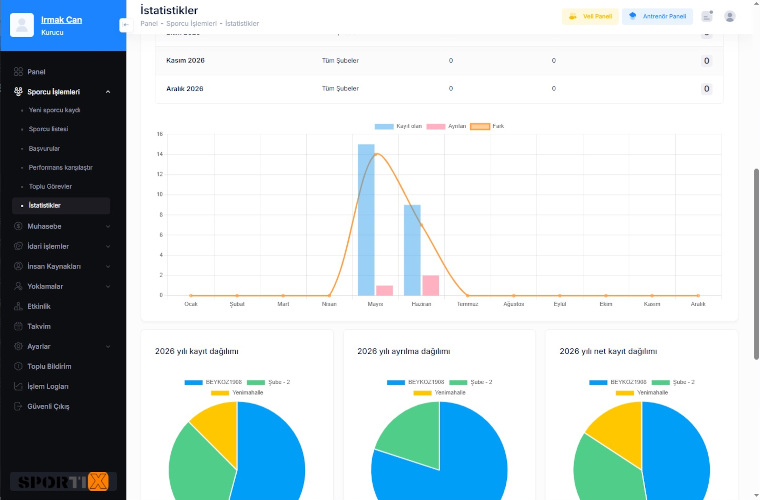Click the Takvim calendar icon
Image resolution: width=760 pixels, height=500 pixels.
(18, 326)
